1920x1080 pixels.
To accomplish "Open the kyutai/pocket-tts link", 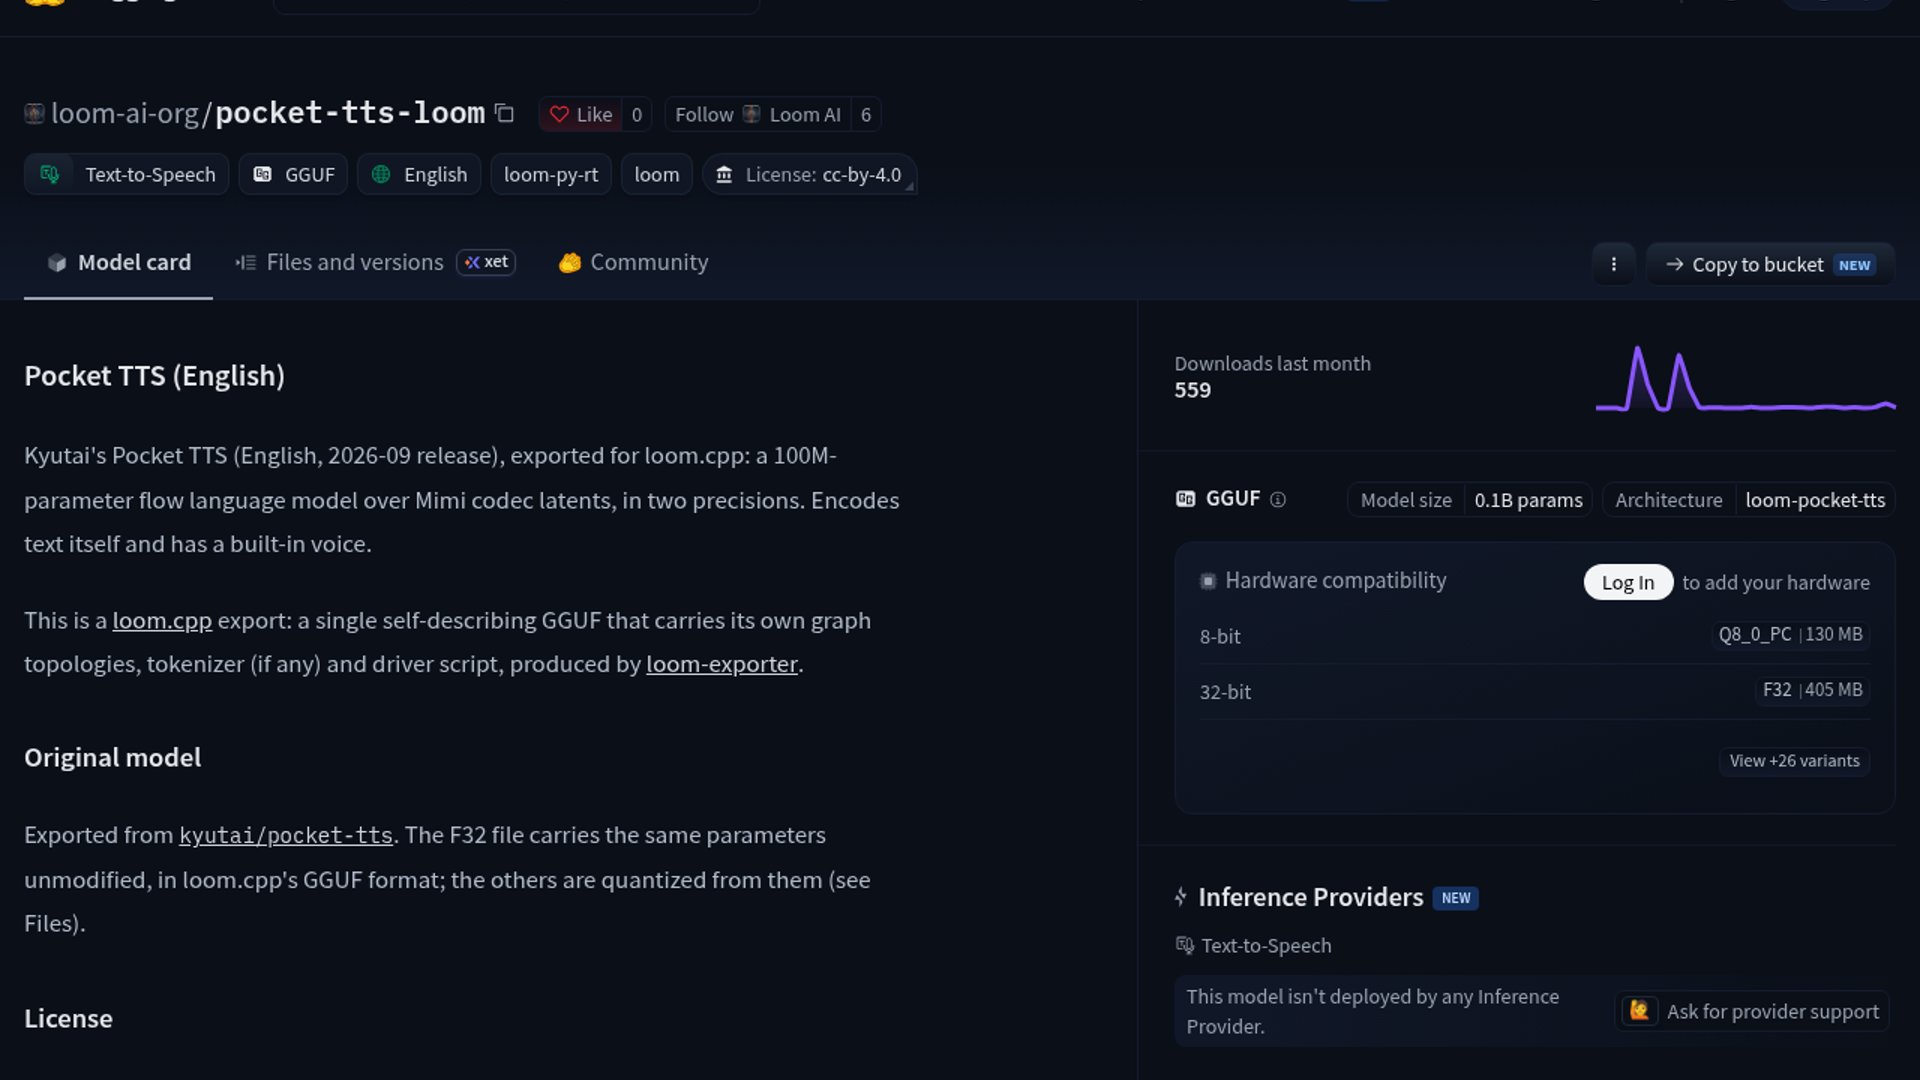I will pos(286,835).
